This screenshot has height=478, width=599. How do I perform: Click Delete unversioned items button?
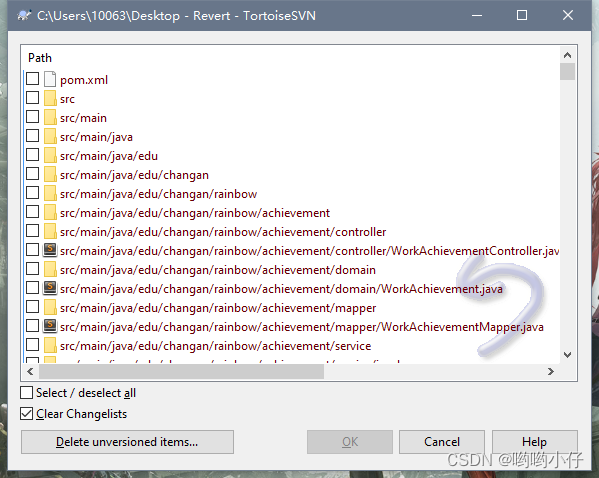click(x=127, y=442)
